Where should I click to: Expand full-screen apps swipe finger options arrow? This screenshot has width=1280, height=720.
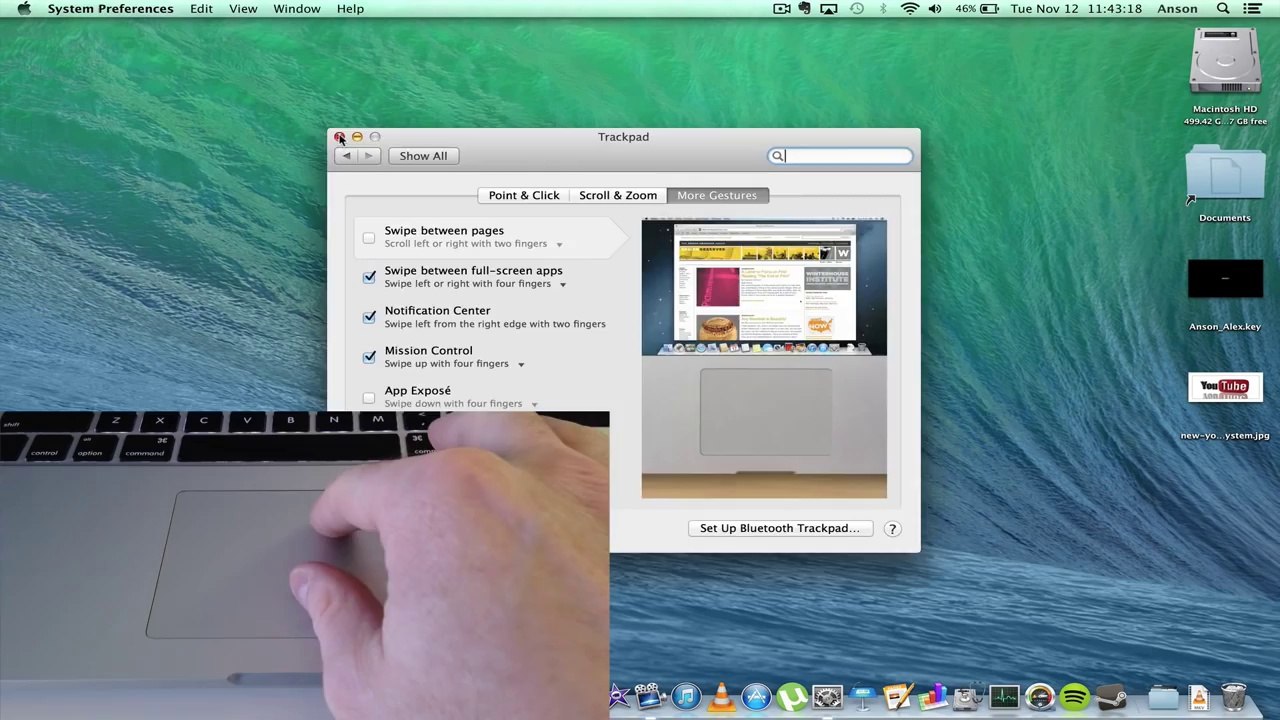[562, 285]
